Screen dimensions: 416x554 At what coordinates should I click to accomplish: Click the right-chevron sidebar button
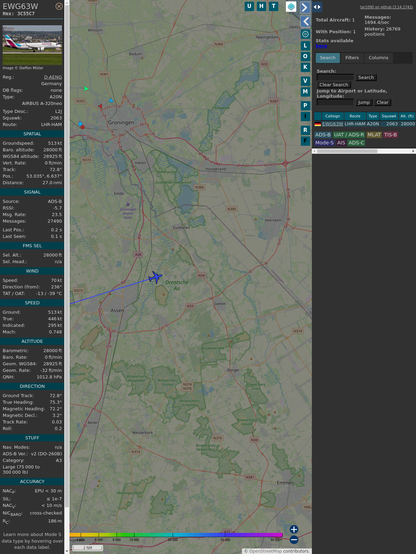(305, 7)
